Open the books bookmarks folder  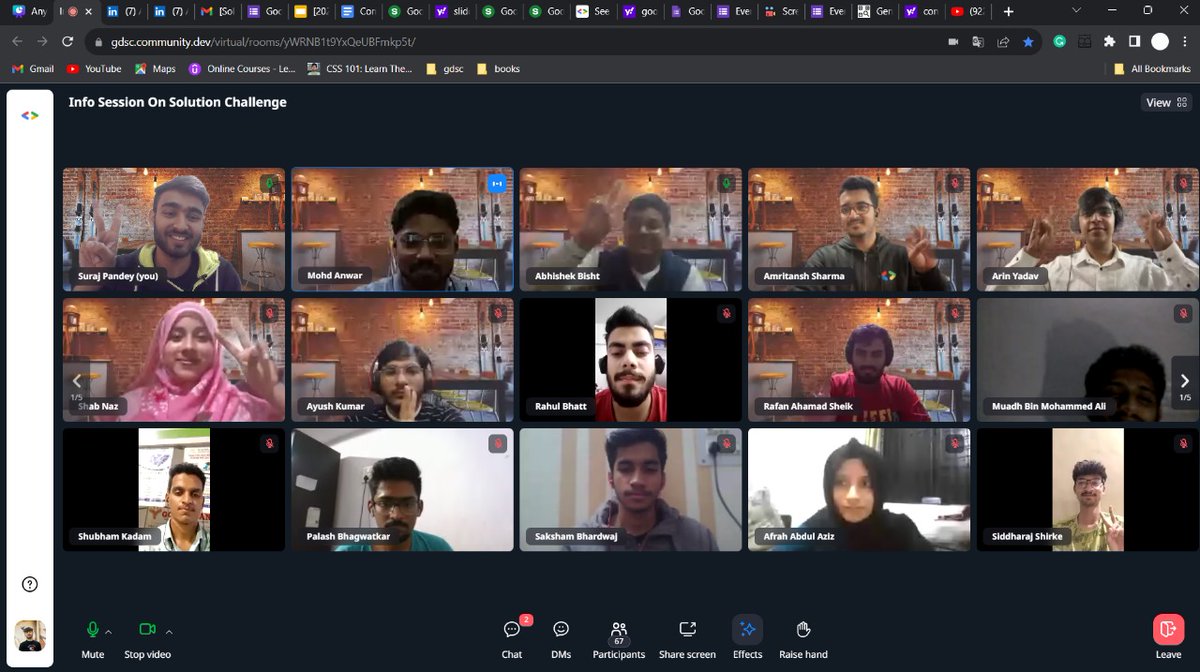(x=499, y=69)
